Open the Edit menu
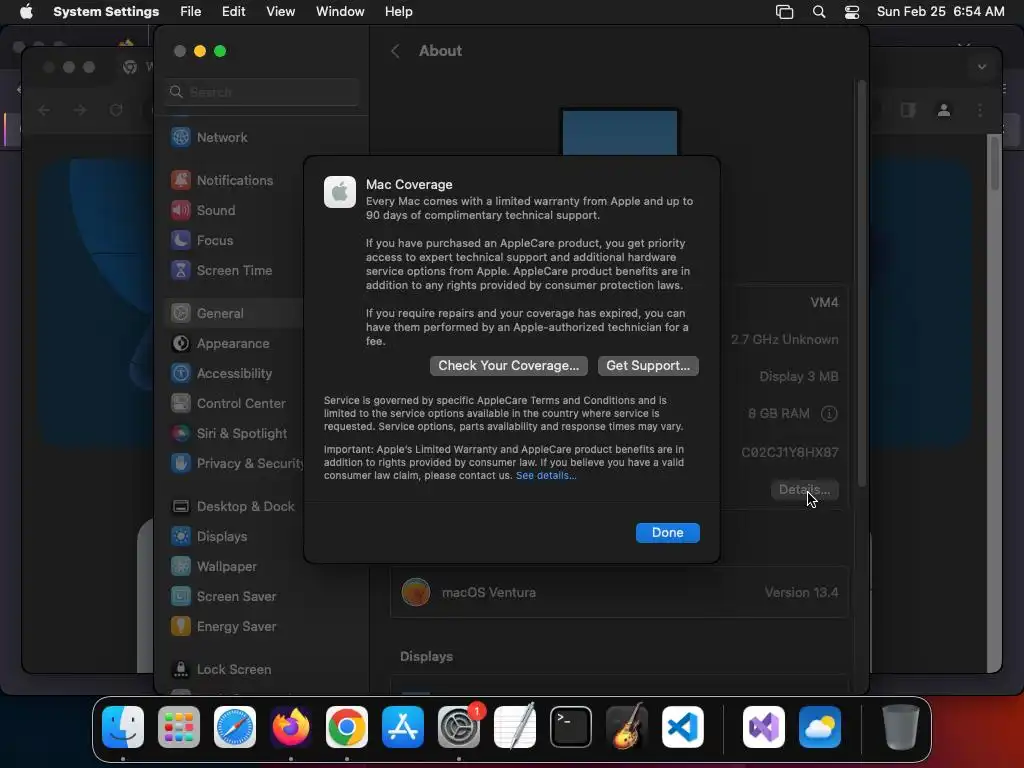Screen dimensions: 1024x768 click(233, 12)
